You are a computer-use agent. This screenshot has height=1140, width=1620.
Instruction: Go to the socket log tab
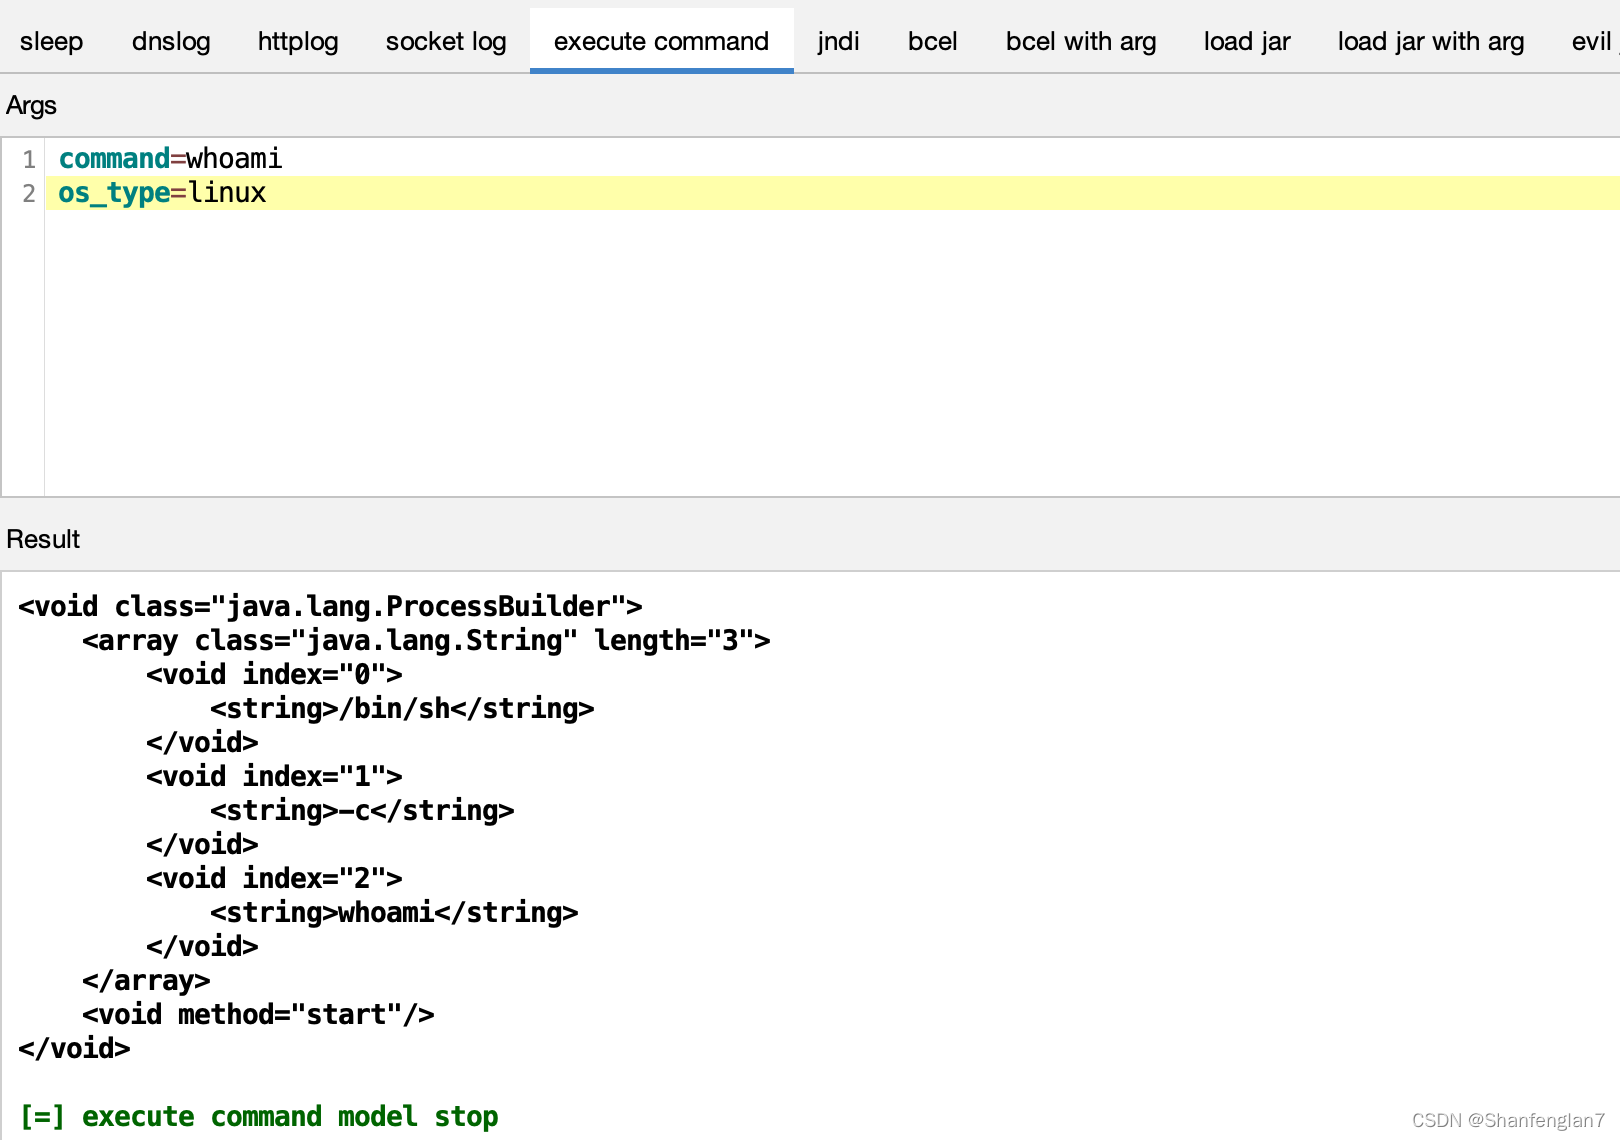[446, 41]
